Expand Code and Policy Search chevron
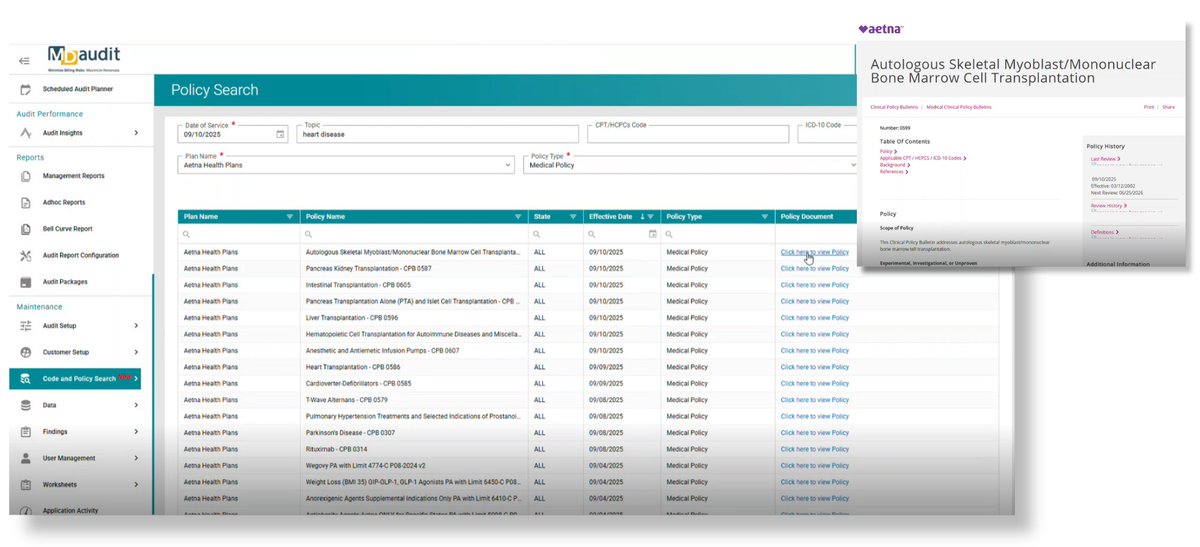 (136, 379)
